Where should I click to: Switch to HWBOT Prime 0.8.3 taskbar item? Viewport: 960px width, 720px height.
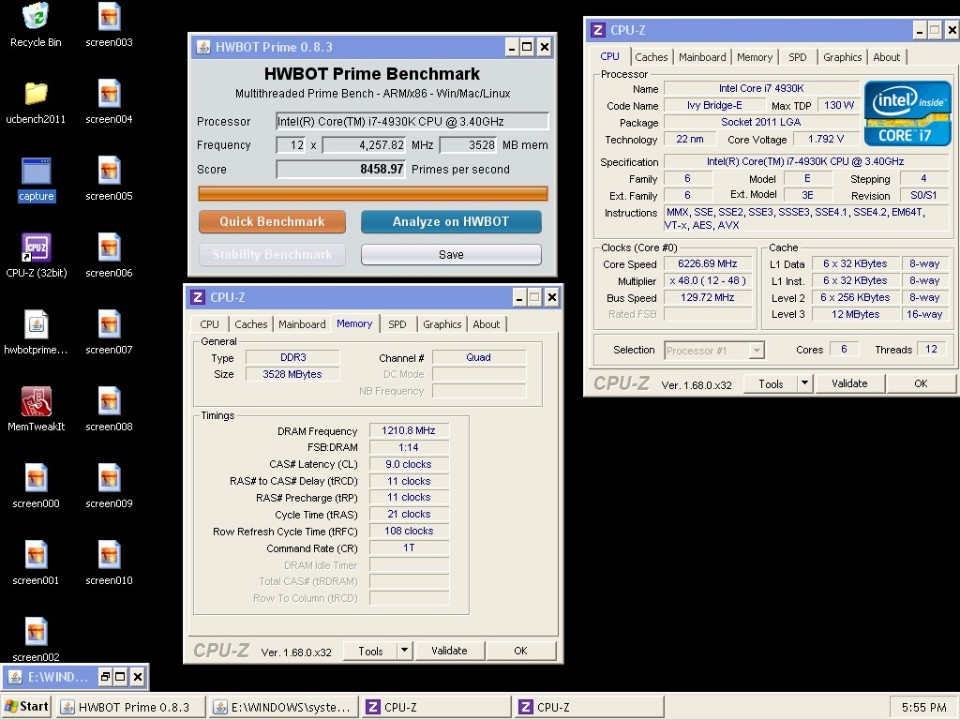(131, 707)
